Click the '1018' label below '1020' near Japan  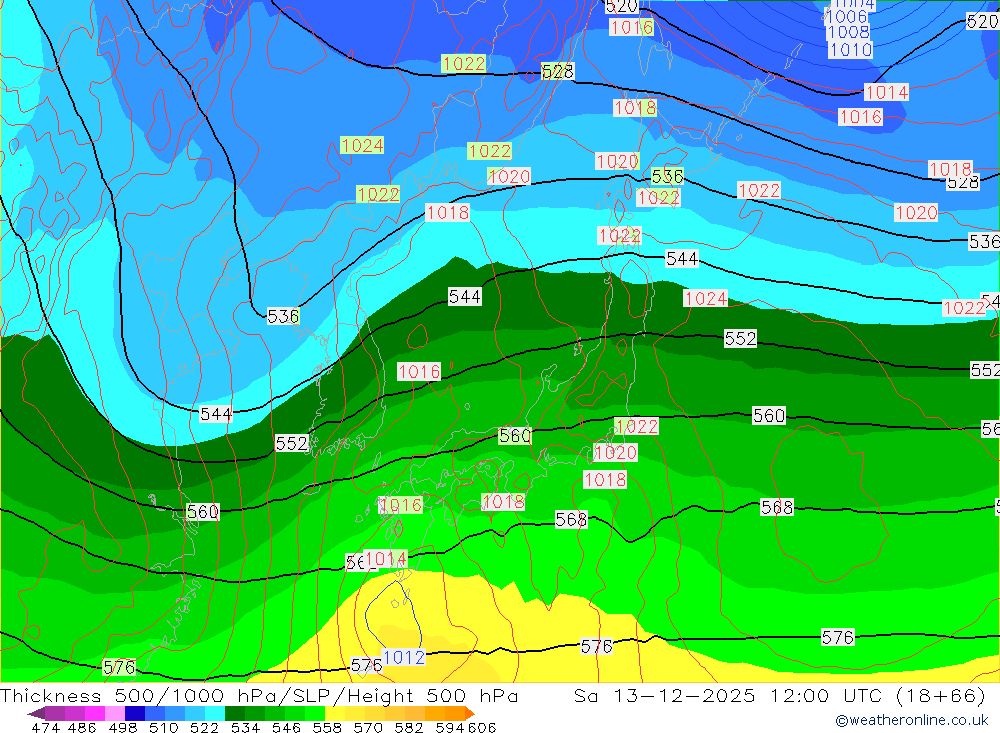(605, 480)
